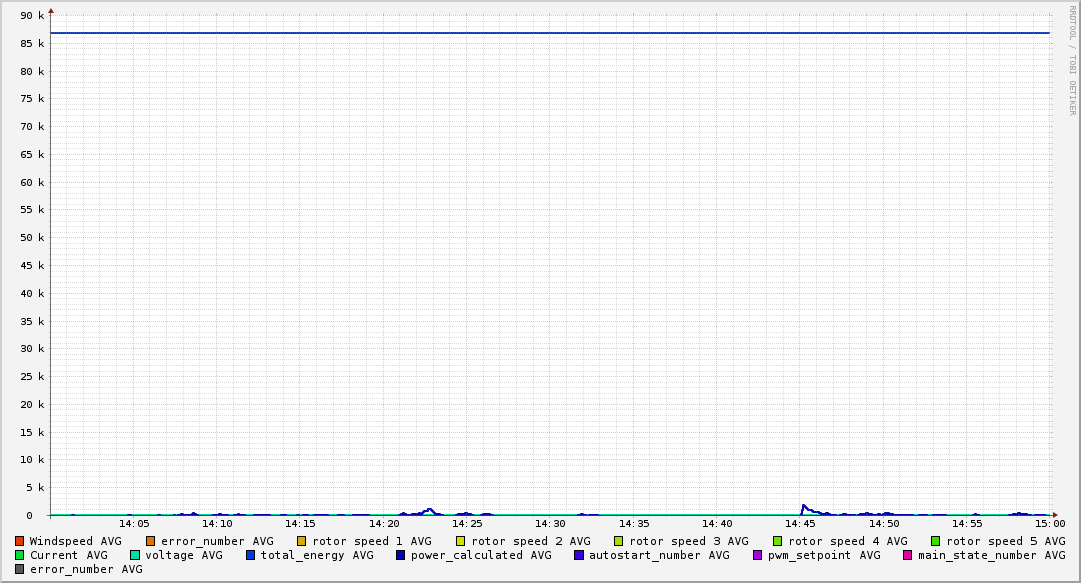
Task: Click the orange error_number AVG legend swatch
Action: pos(151,541)
